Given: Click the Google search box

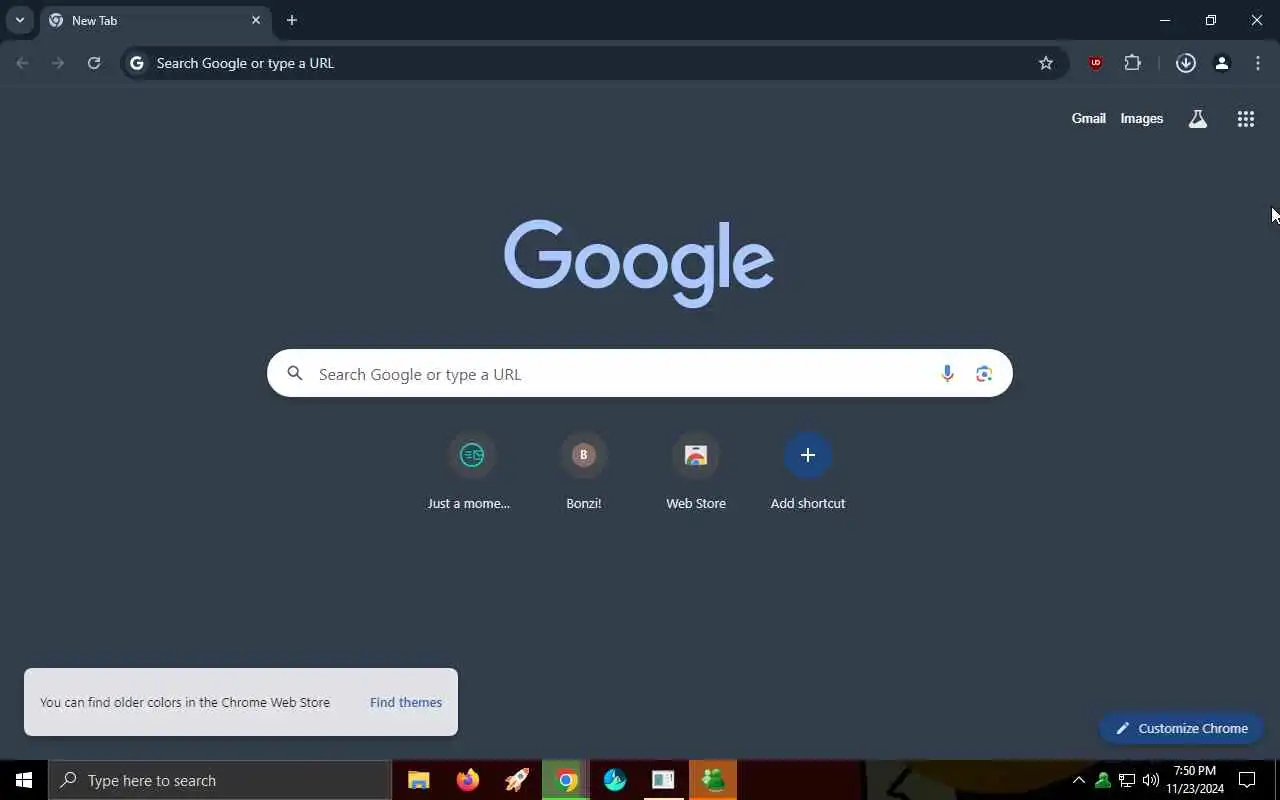Looking at the screenshot, I should (640, 373).
